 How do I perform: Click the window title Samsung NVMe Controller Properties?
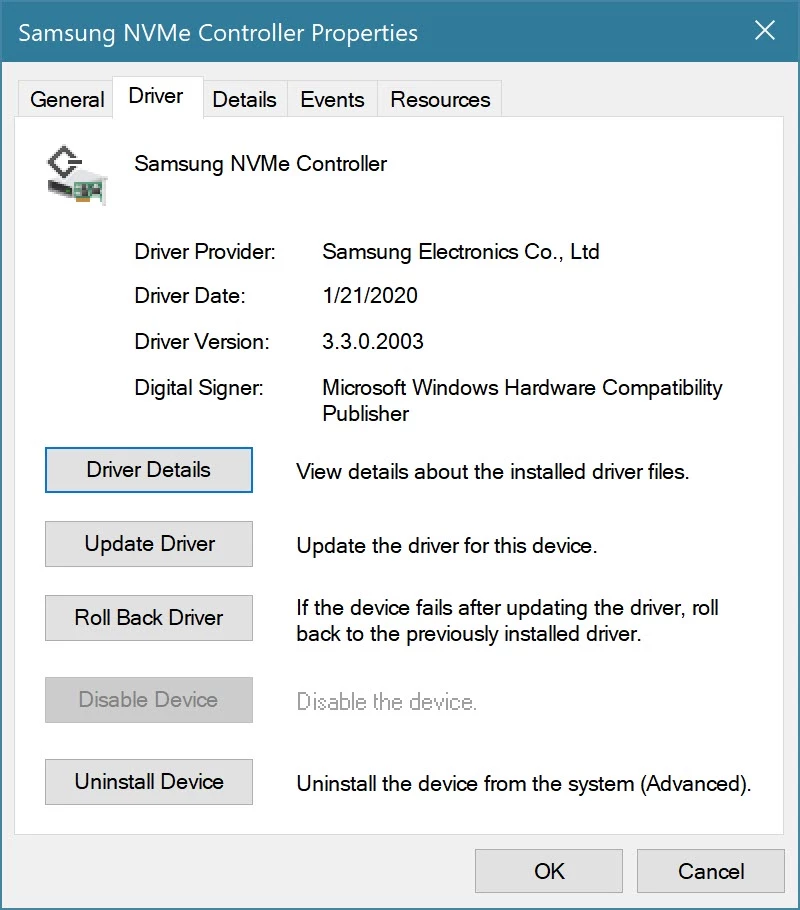[218, 33]
